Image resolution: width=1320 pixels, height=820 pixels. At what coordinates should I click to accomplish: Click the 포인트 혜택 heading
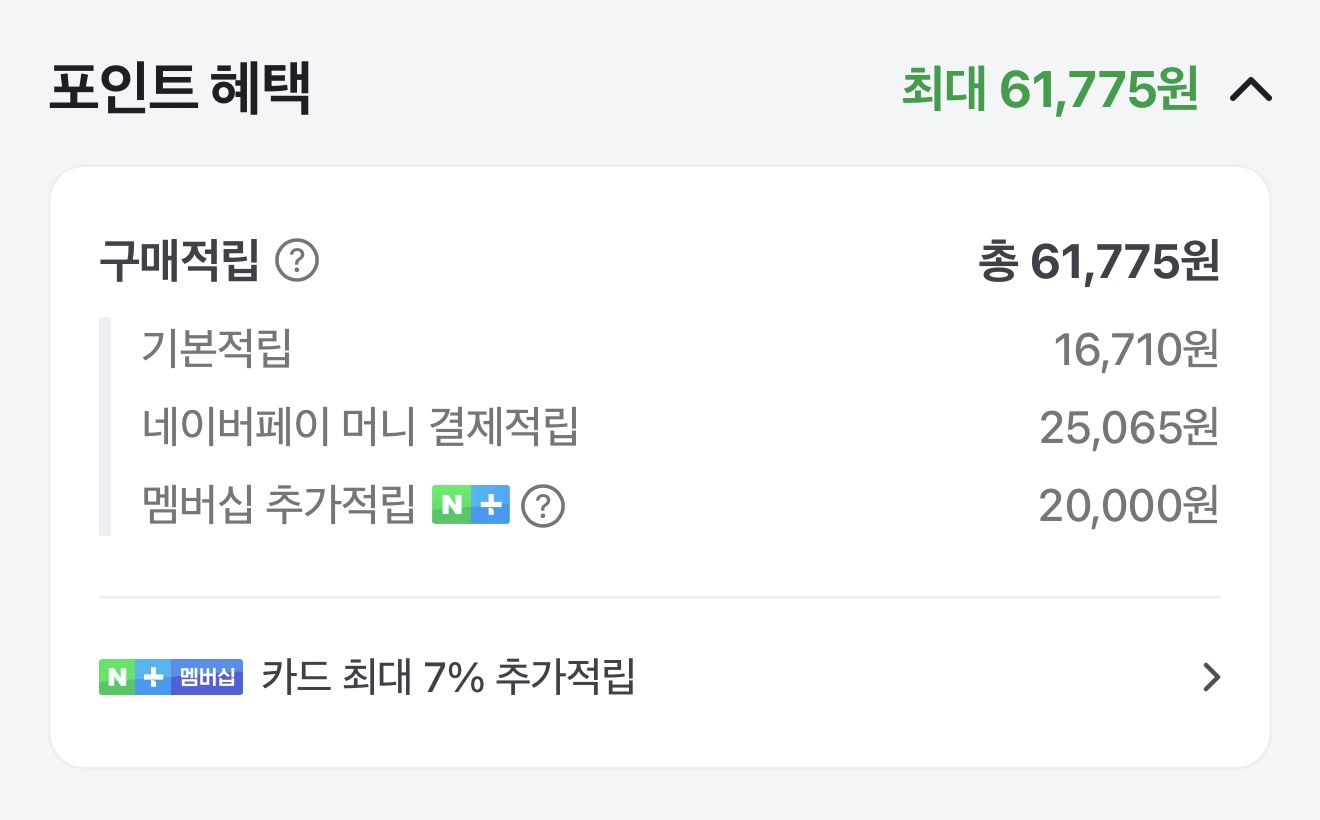180,90
